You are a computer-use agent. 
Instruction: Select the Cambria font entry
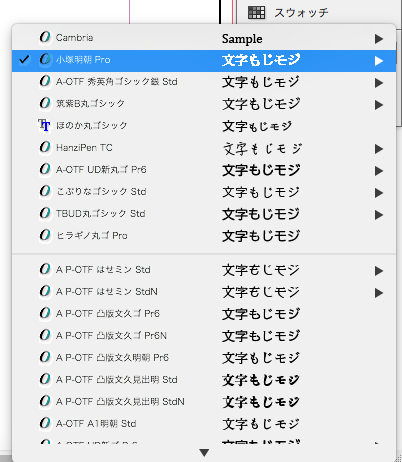point(204,38)
